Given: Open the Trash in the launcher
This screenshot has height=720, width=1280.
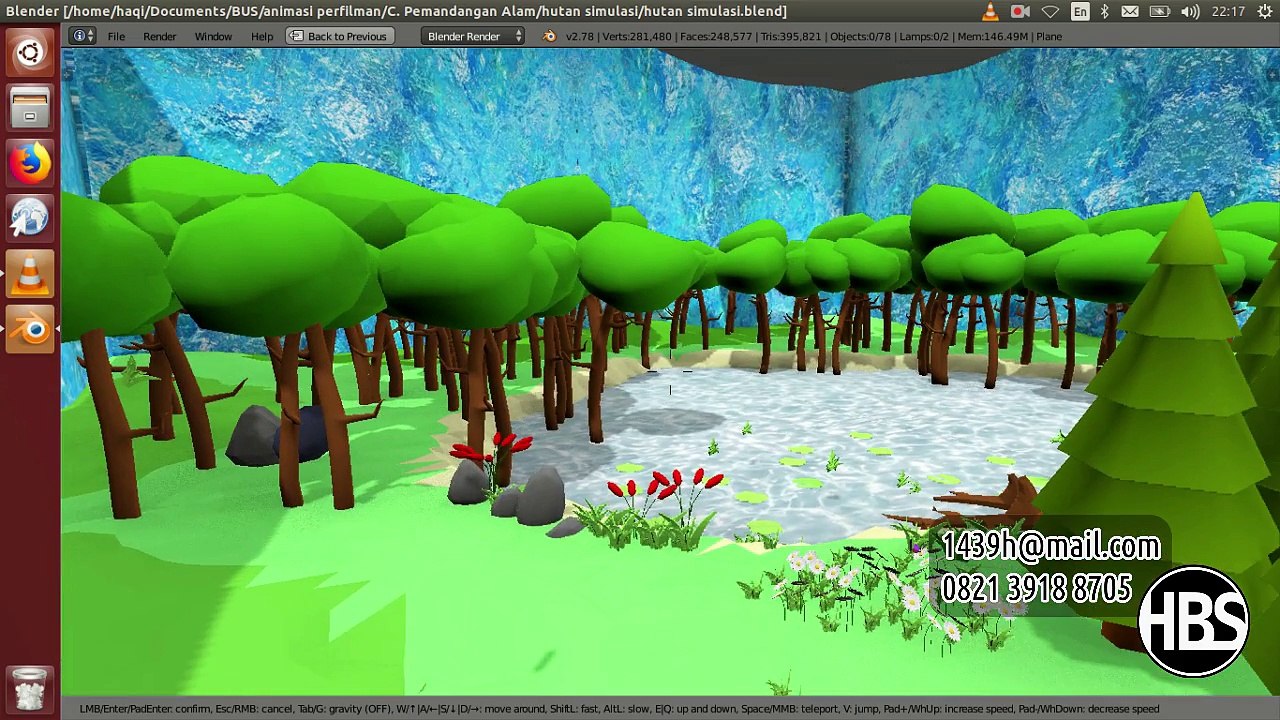Looking at the screenshot, I should tap(30, 688).
